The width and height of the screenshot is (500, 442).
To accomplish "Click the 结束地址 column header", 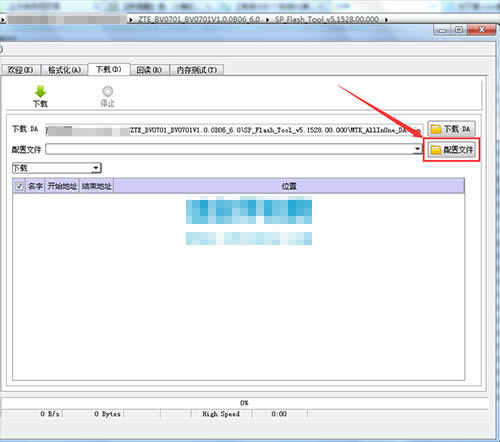I will tap(96, 186).
